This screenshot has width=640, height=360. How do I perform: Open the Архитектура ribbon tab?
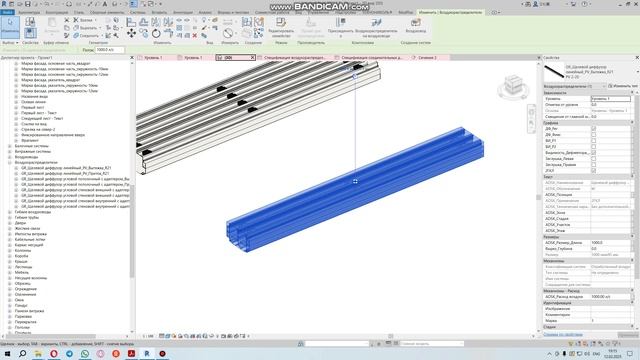pyautogui.click(x=29, y=13)
